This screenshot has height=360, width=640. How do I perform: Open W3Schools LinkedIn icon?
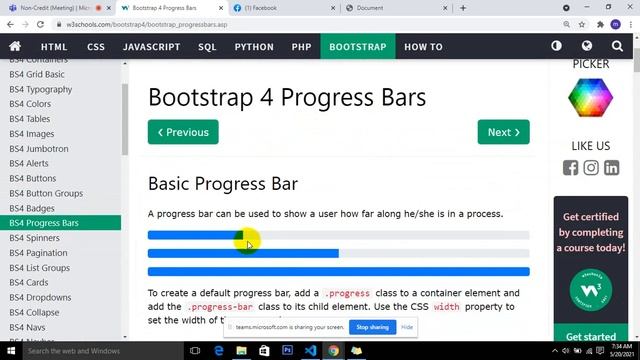[x=611, y=168]
